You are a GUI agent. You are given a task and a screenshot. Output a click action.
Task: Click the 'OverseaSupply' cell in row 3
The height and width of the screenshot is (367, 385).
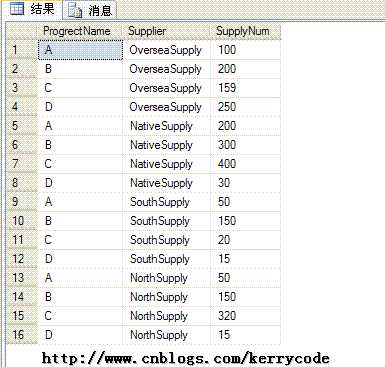pos(167,88)
